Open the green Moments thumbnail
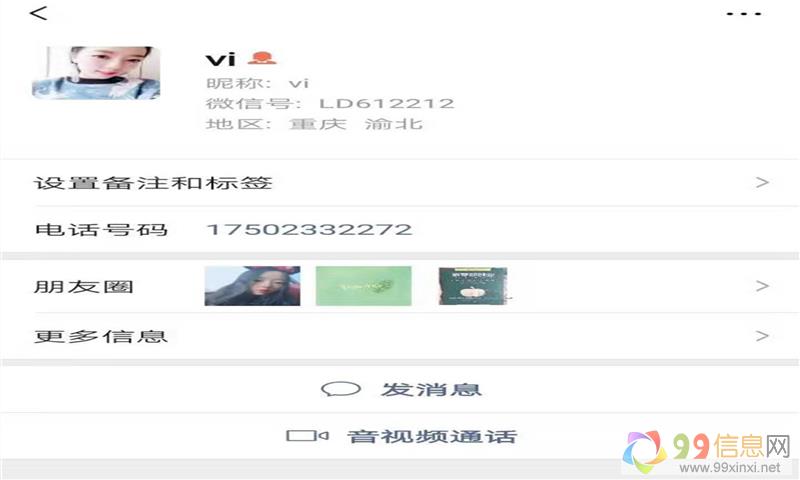 363,286
